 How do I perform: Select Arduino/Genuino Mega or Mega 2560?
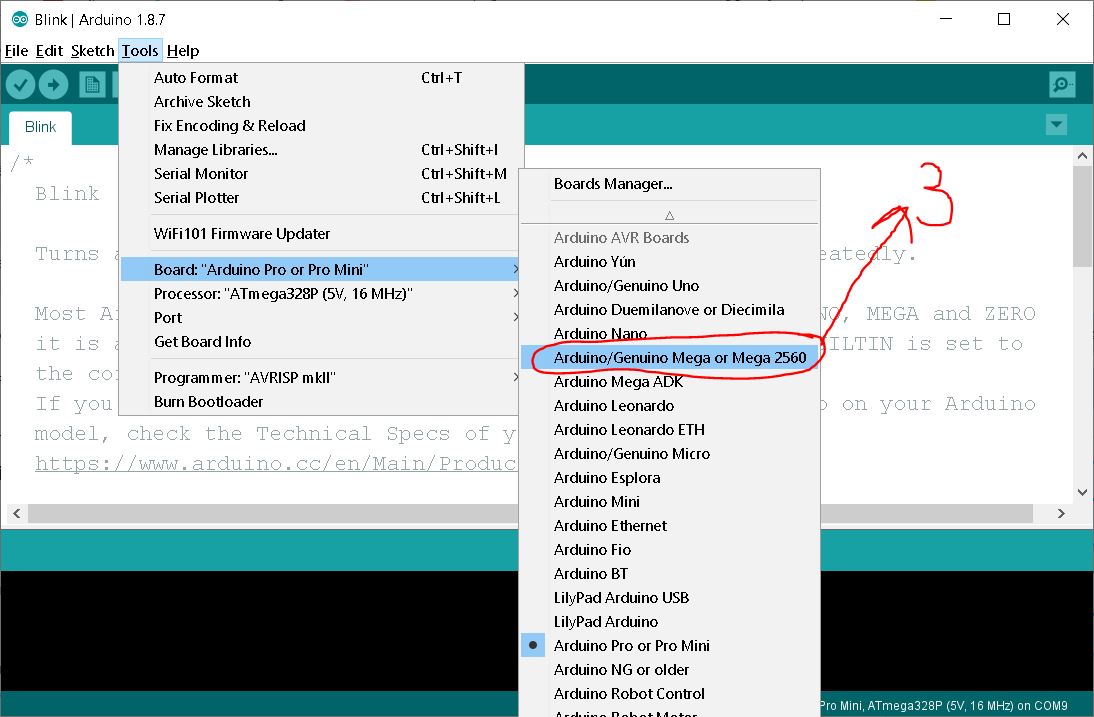click(x=670, y=358)
